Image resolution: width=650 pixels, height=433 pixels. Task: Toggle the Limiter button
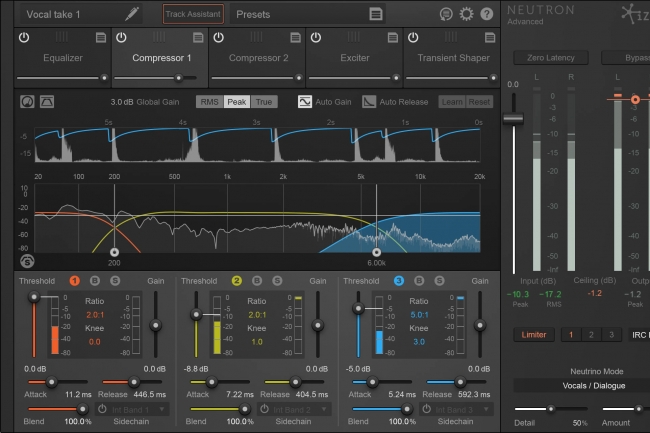point(534,334)
